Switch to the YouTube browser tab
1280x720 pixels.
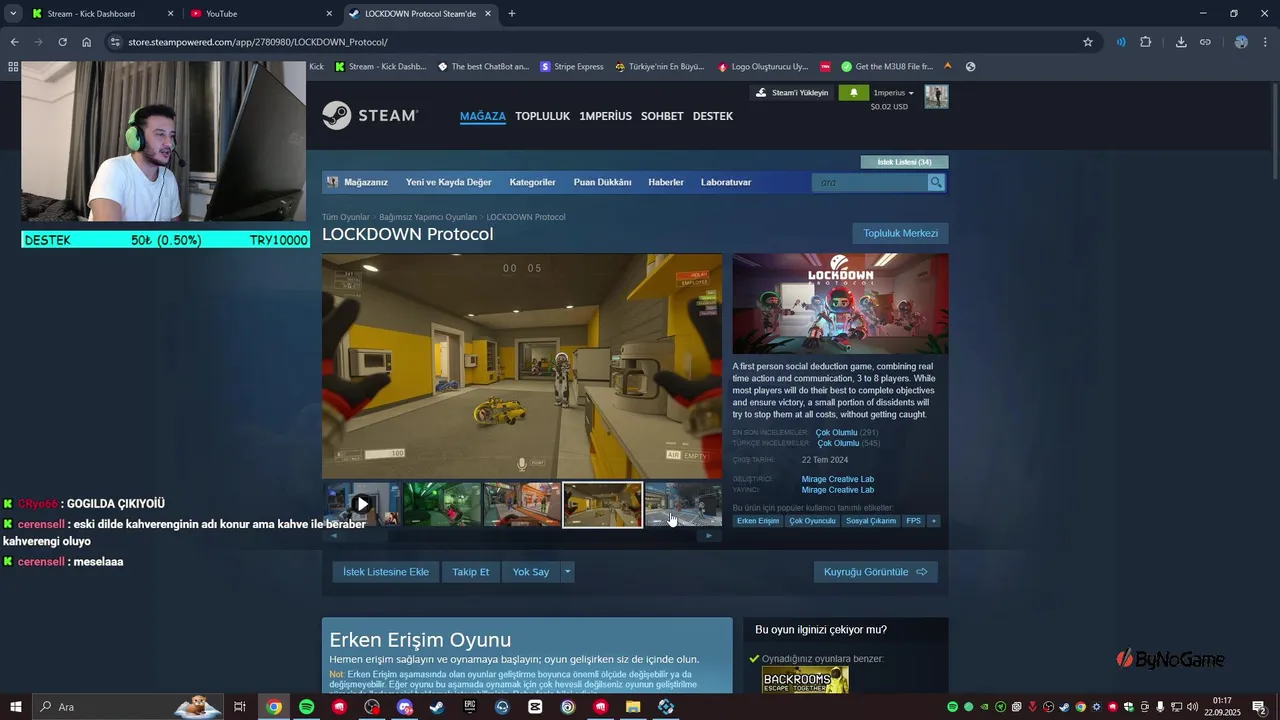pyautogui.click(x=260, y=14)
